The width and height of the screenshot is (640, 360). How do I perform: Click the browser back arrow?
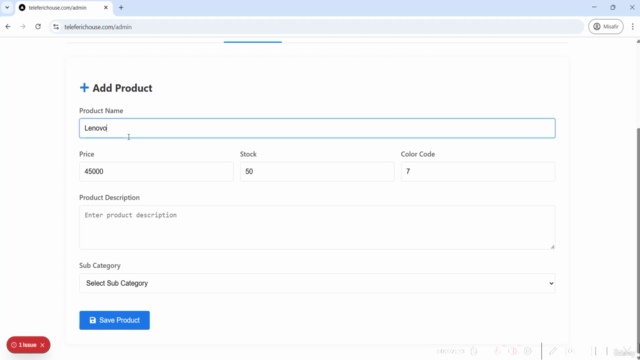coord(8,27)
